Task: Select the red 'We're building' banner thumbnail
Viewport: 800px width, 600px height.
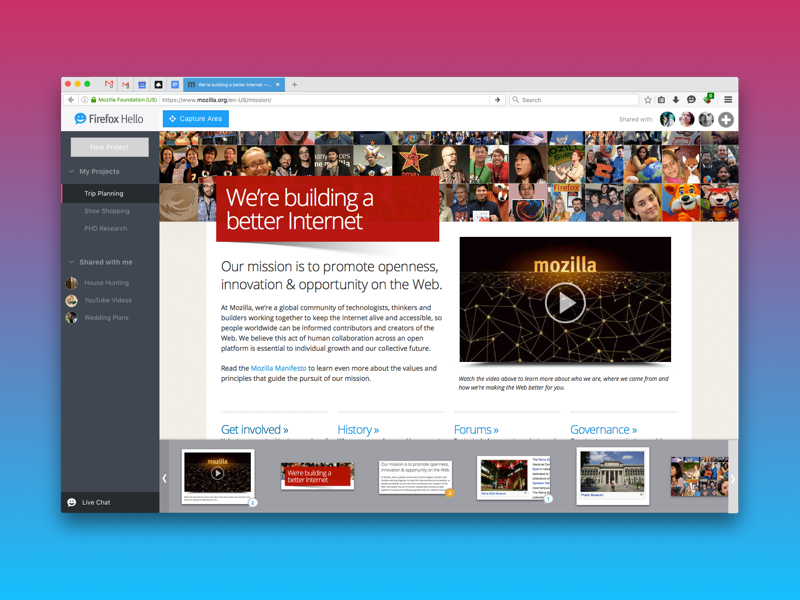Action: click(317, 477)
